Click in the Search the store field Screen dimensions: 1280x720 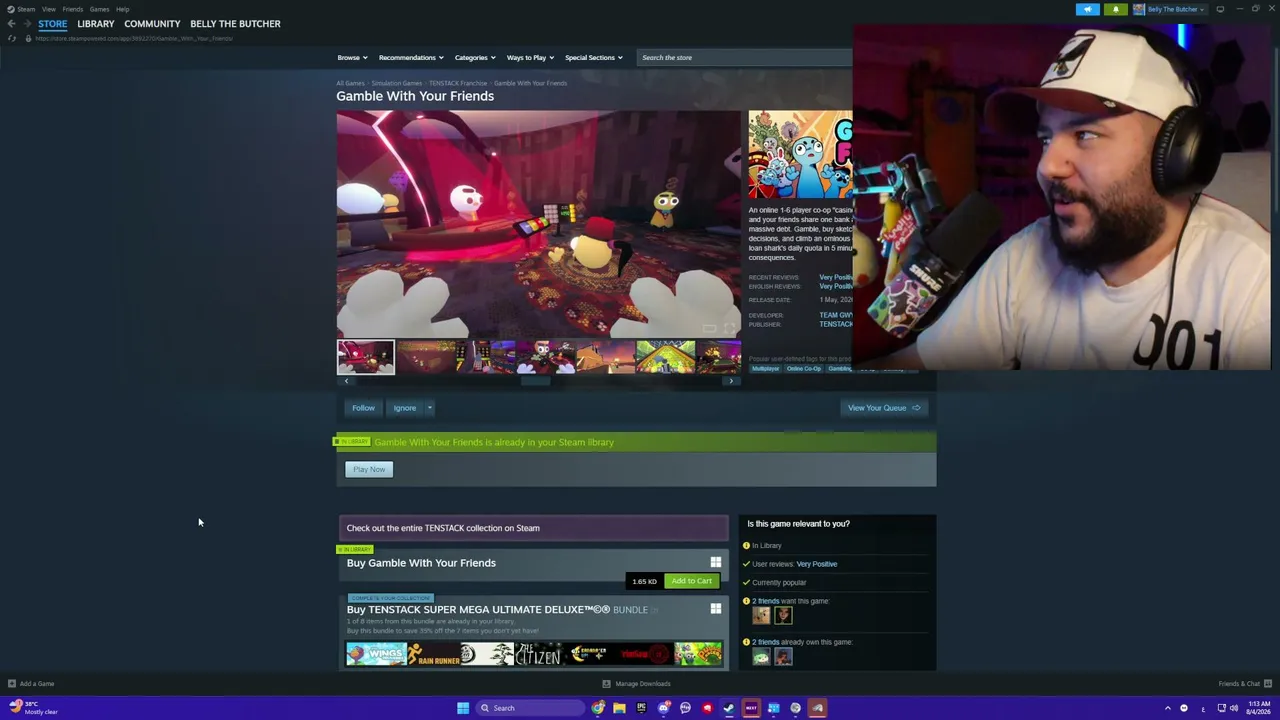point(744,58)
